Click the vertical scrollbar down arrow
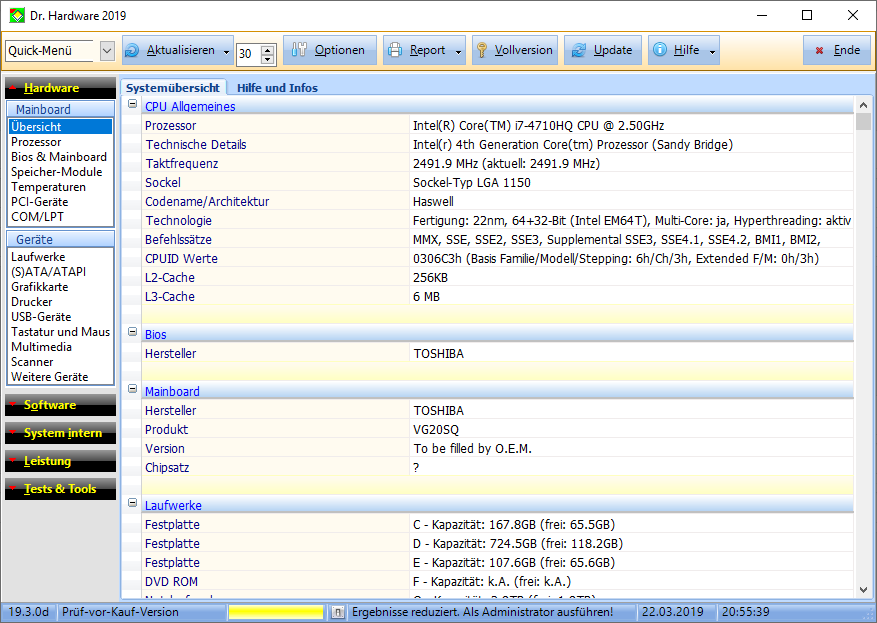877x623 pixels. click(x=863, y=590)
